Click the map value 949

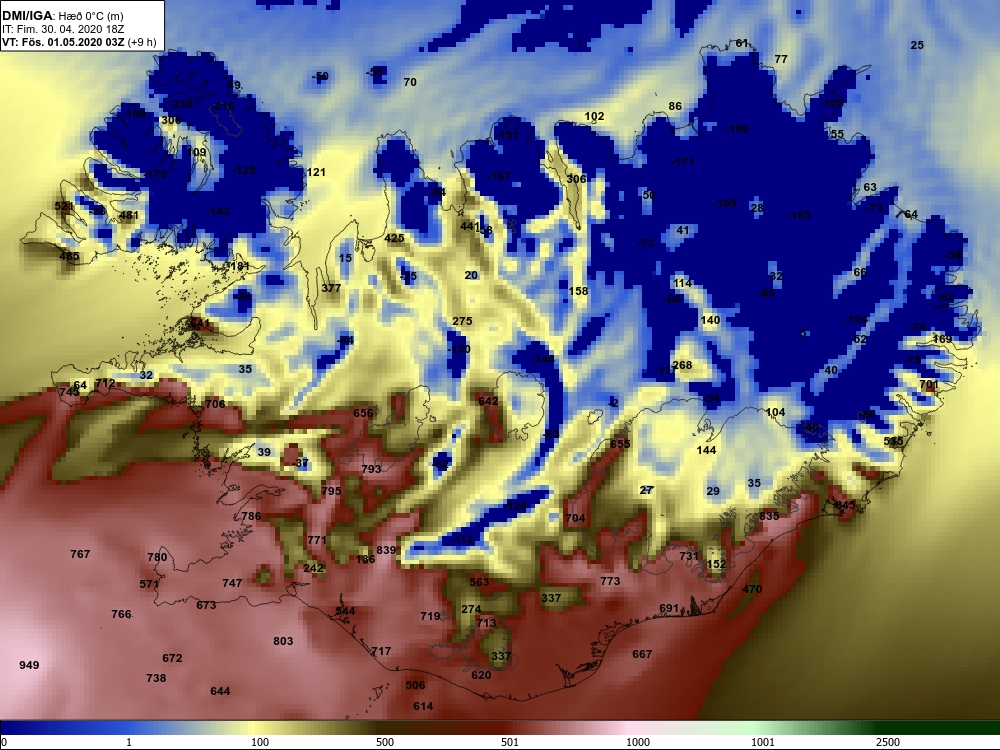(x=29, y=665)
